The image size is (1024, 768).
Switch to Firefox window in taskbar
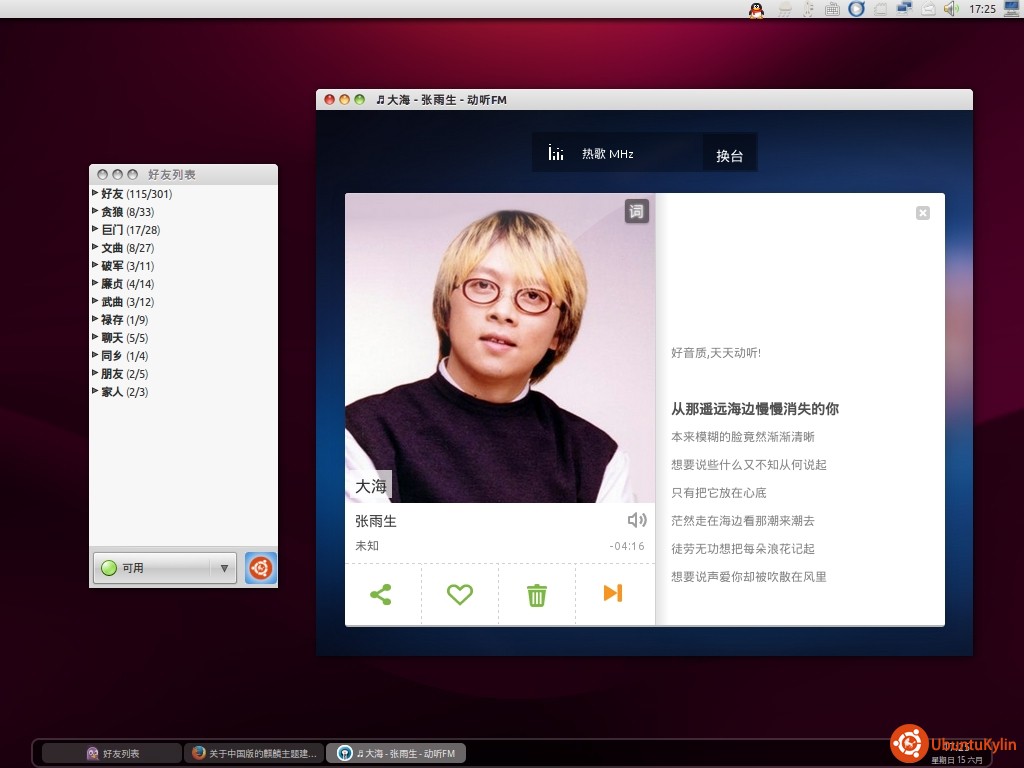pos(254,753)
